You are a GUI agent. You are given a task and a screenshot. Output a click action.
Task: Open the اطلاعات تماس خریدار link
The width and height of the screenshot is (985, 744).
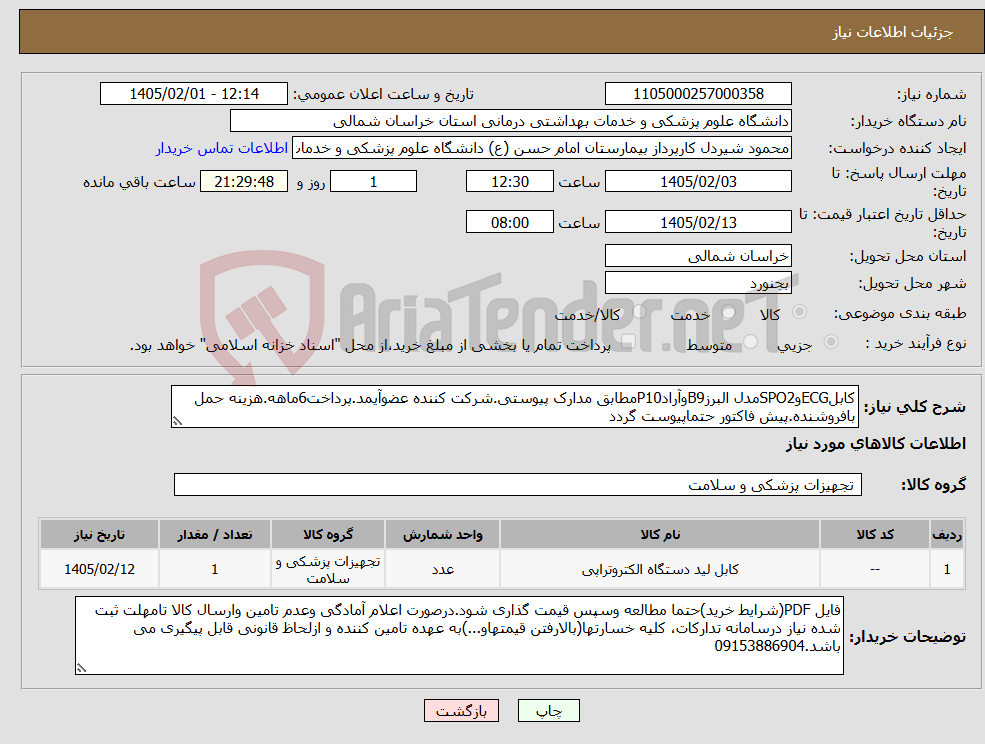click(x=222, y=148)
